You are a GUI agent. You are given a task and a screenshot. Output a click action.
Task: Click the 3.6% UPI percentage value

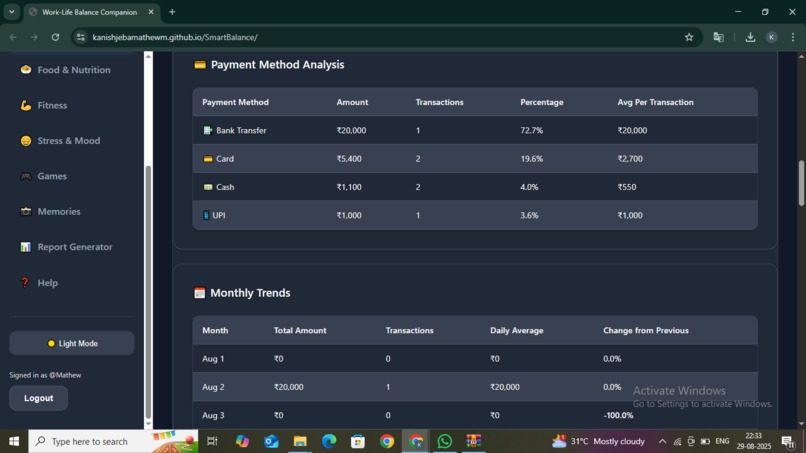tap(529, 215)
